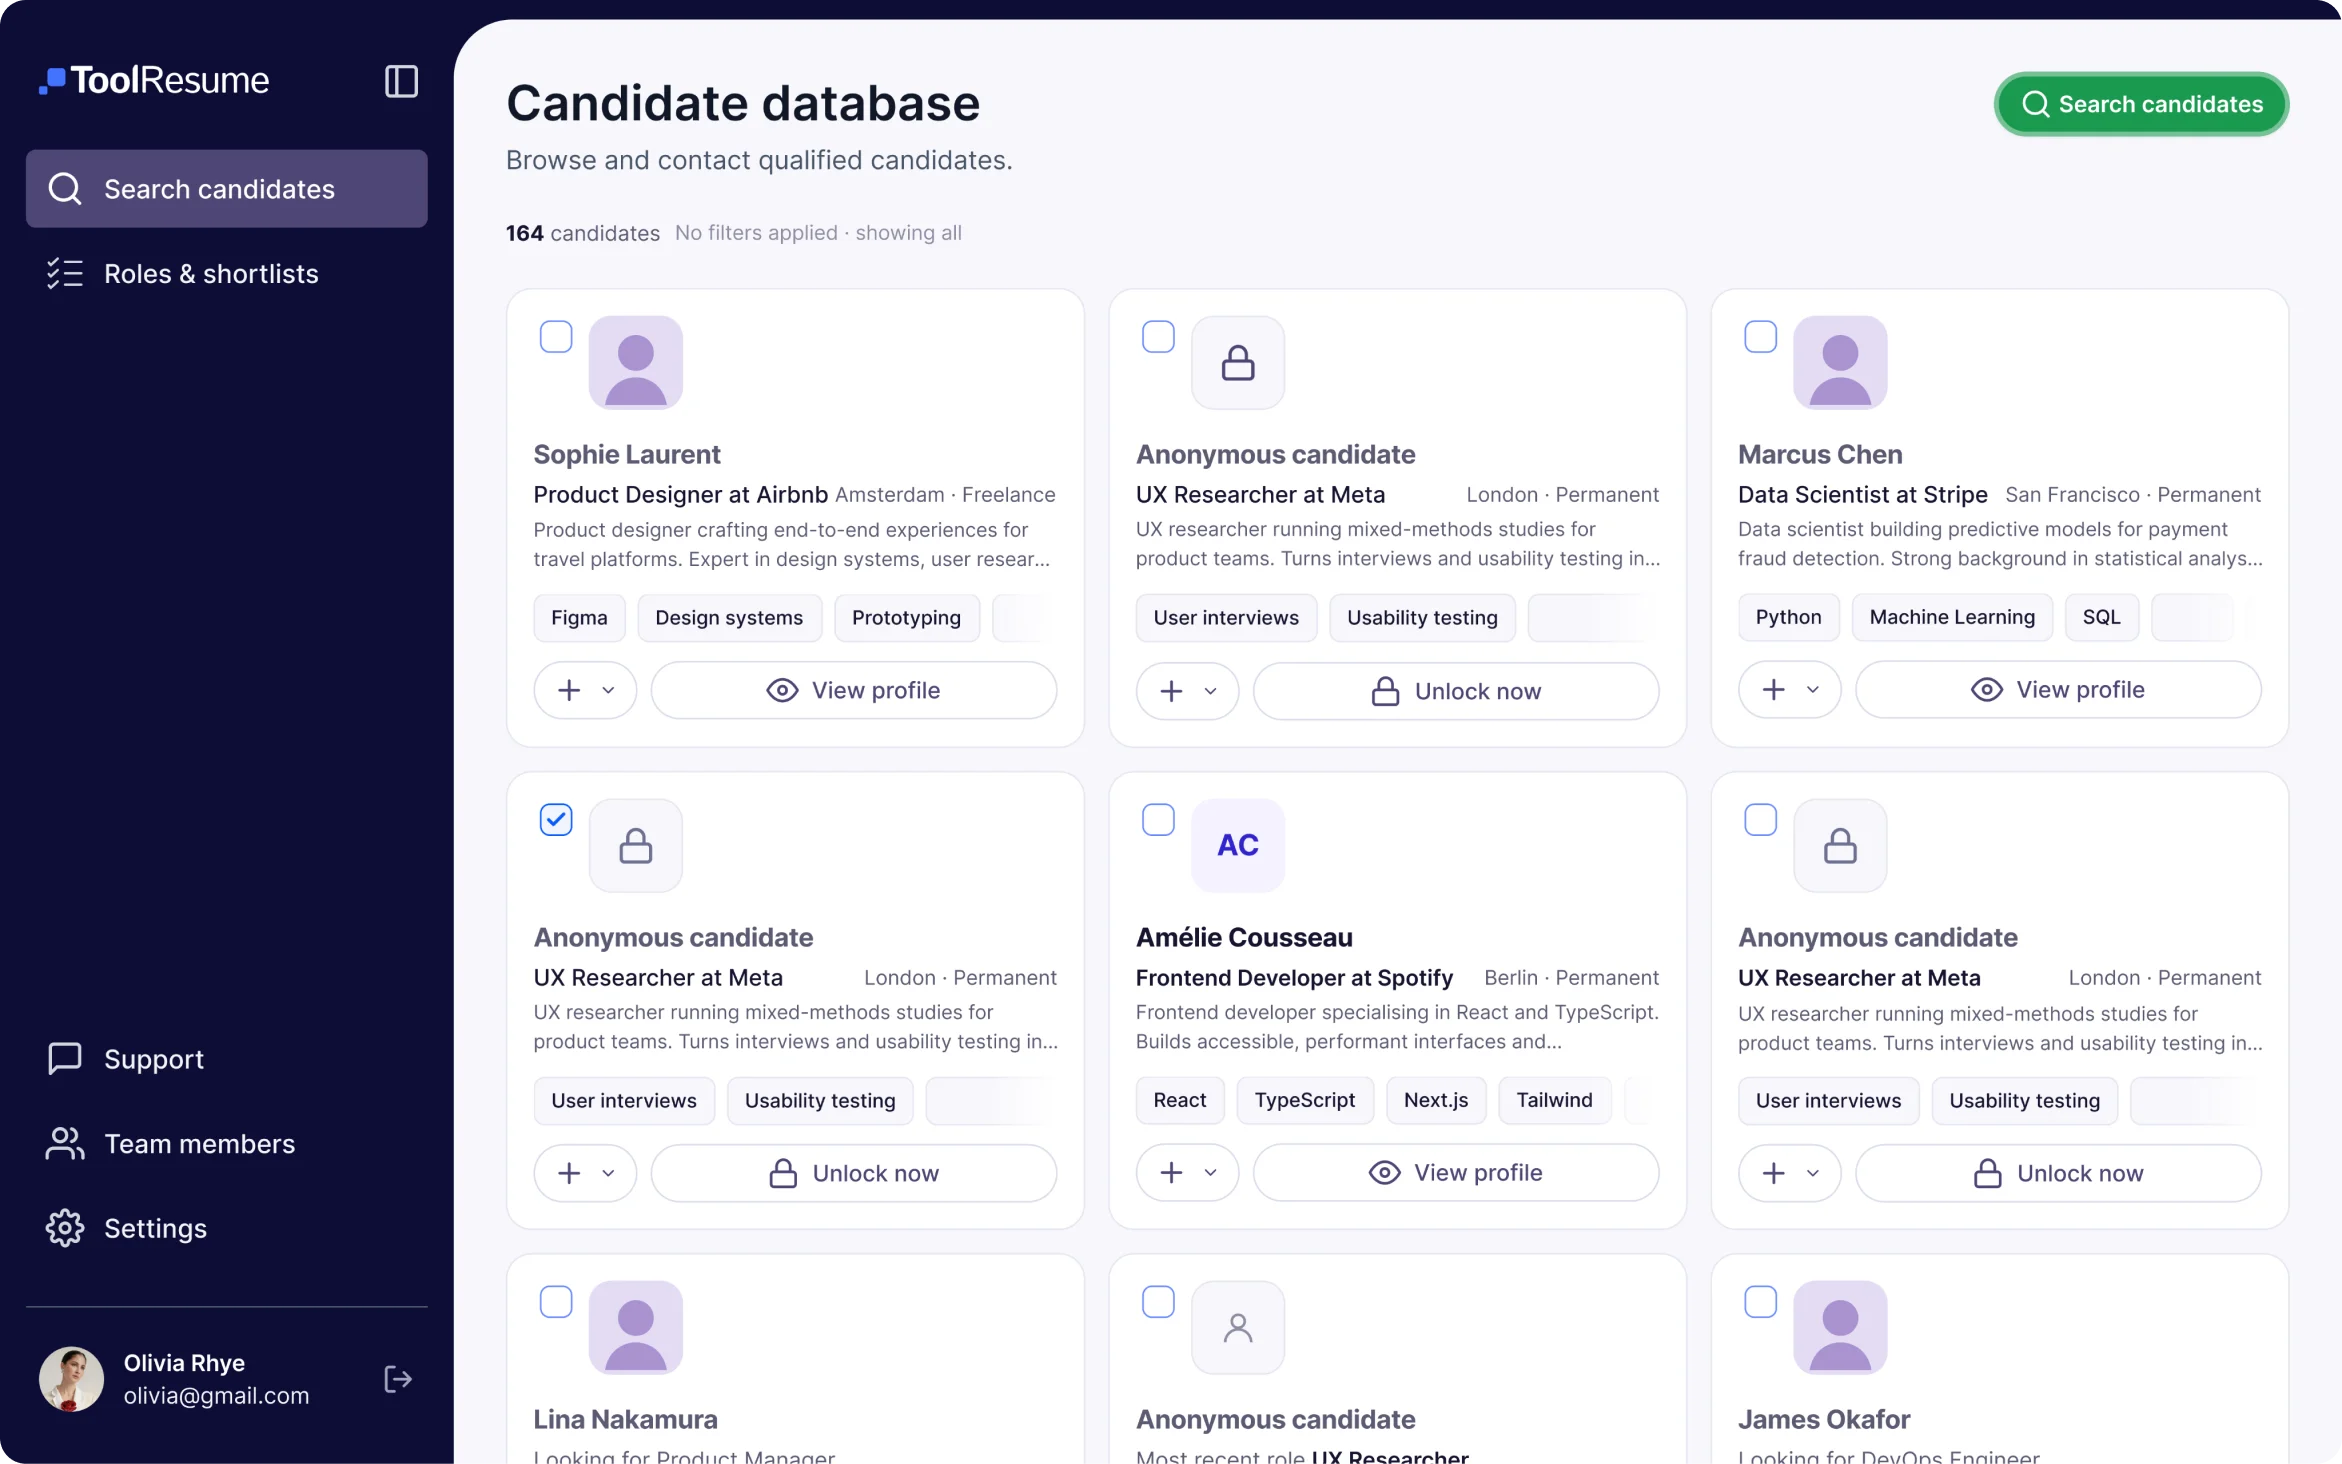This screenshot has width=2342, height=1464.
Task: Expand the add dropdown chevron on Sophie Laurent's card
Action: point(608,690)
